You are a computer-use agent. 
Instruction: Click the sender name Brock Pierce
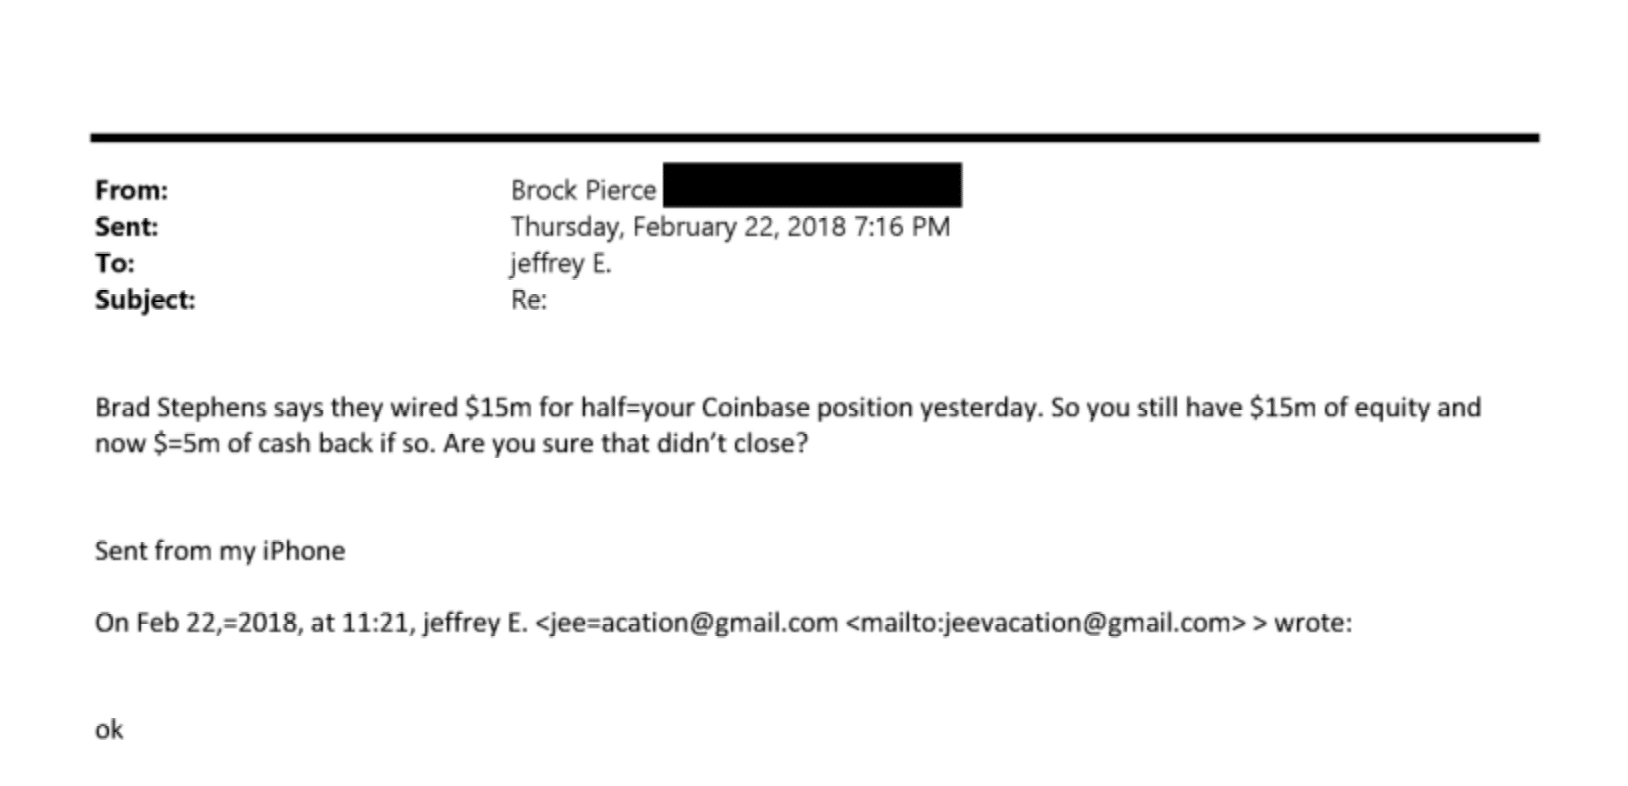(583, 190)
